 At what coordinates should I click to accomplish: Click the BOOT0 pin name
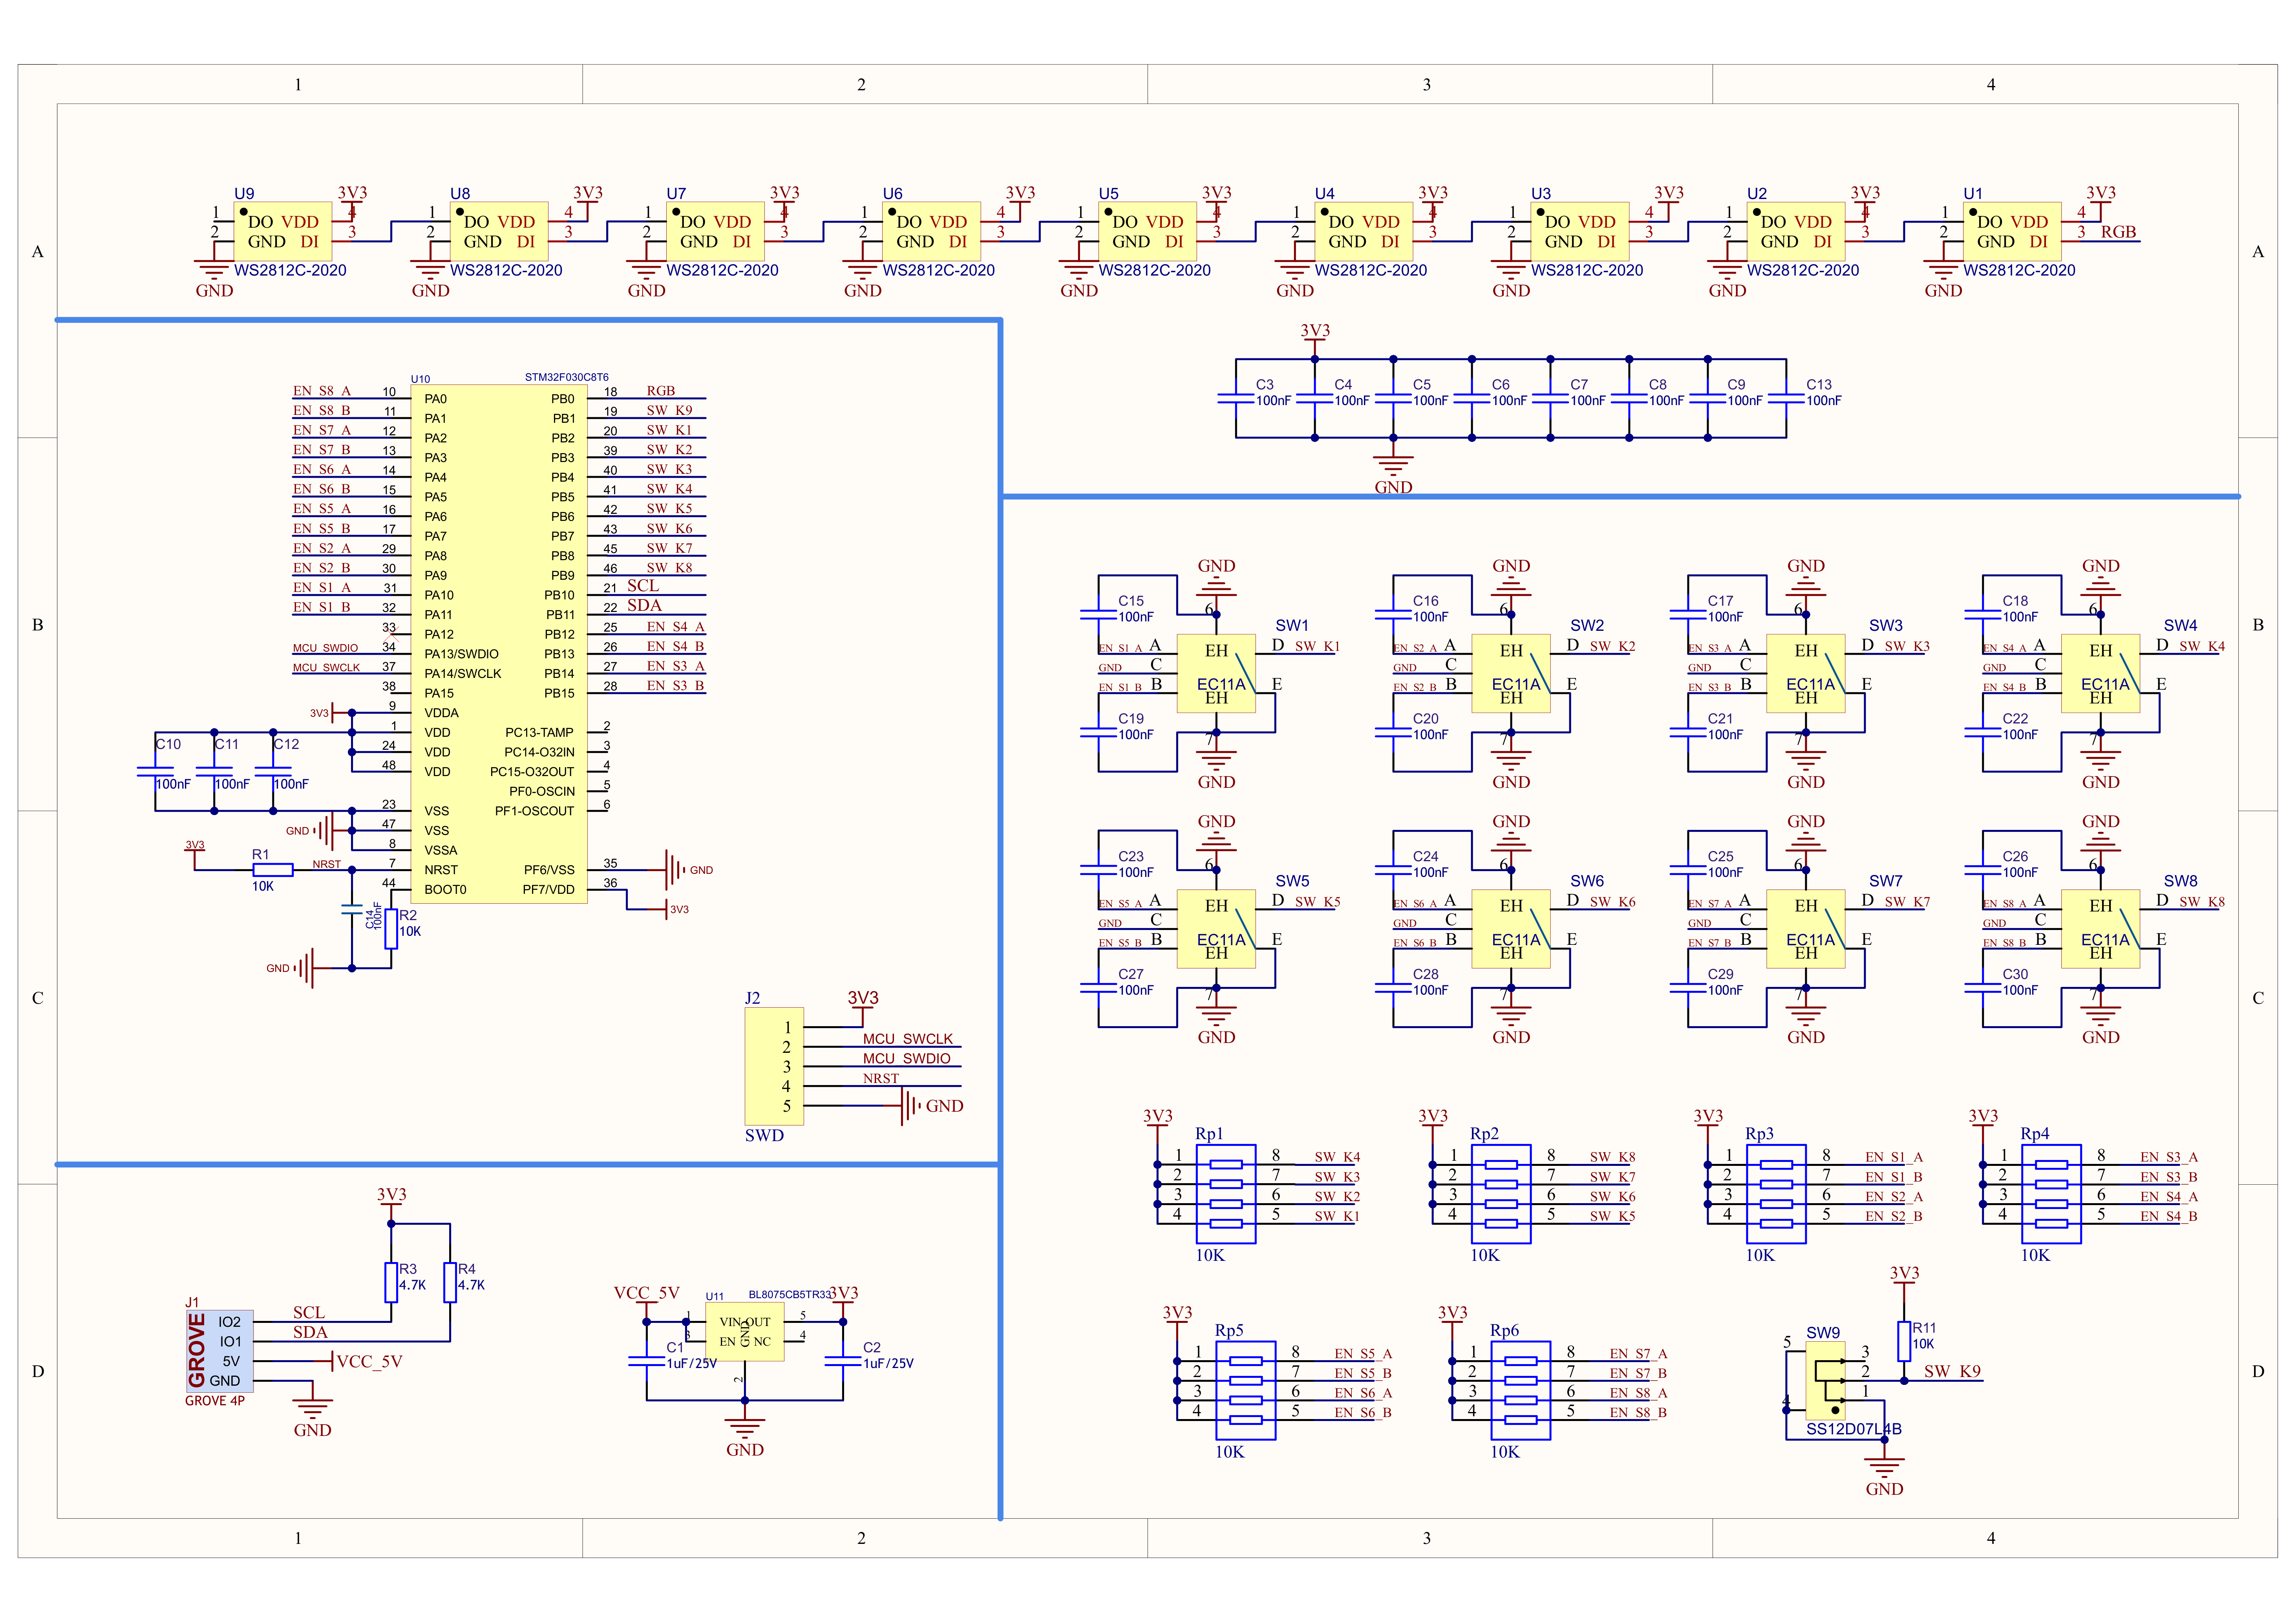pyautogui.click(x=445, y=890)
